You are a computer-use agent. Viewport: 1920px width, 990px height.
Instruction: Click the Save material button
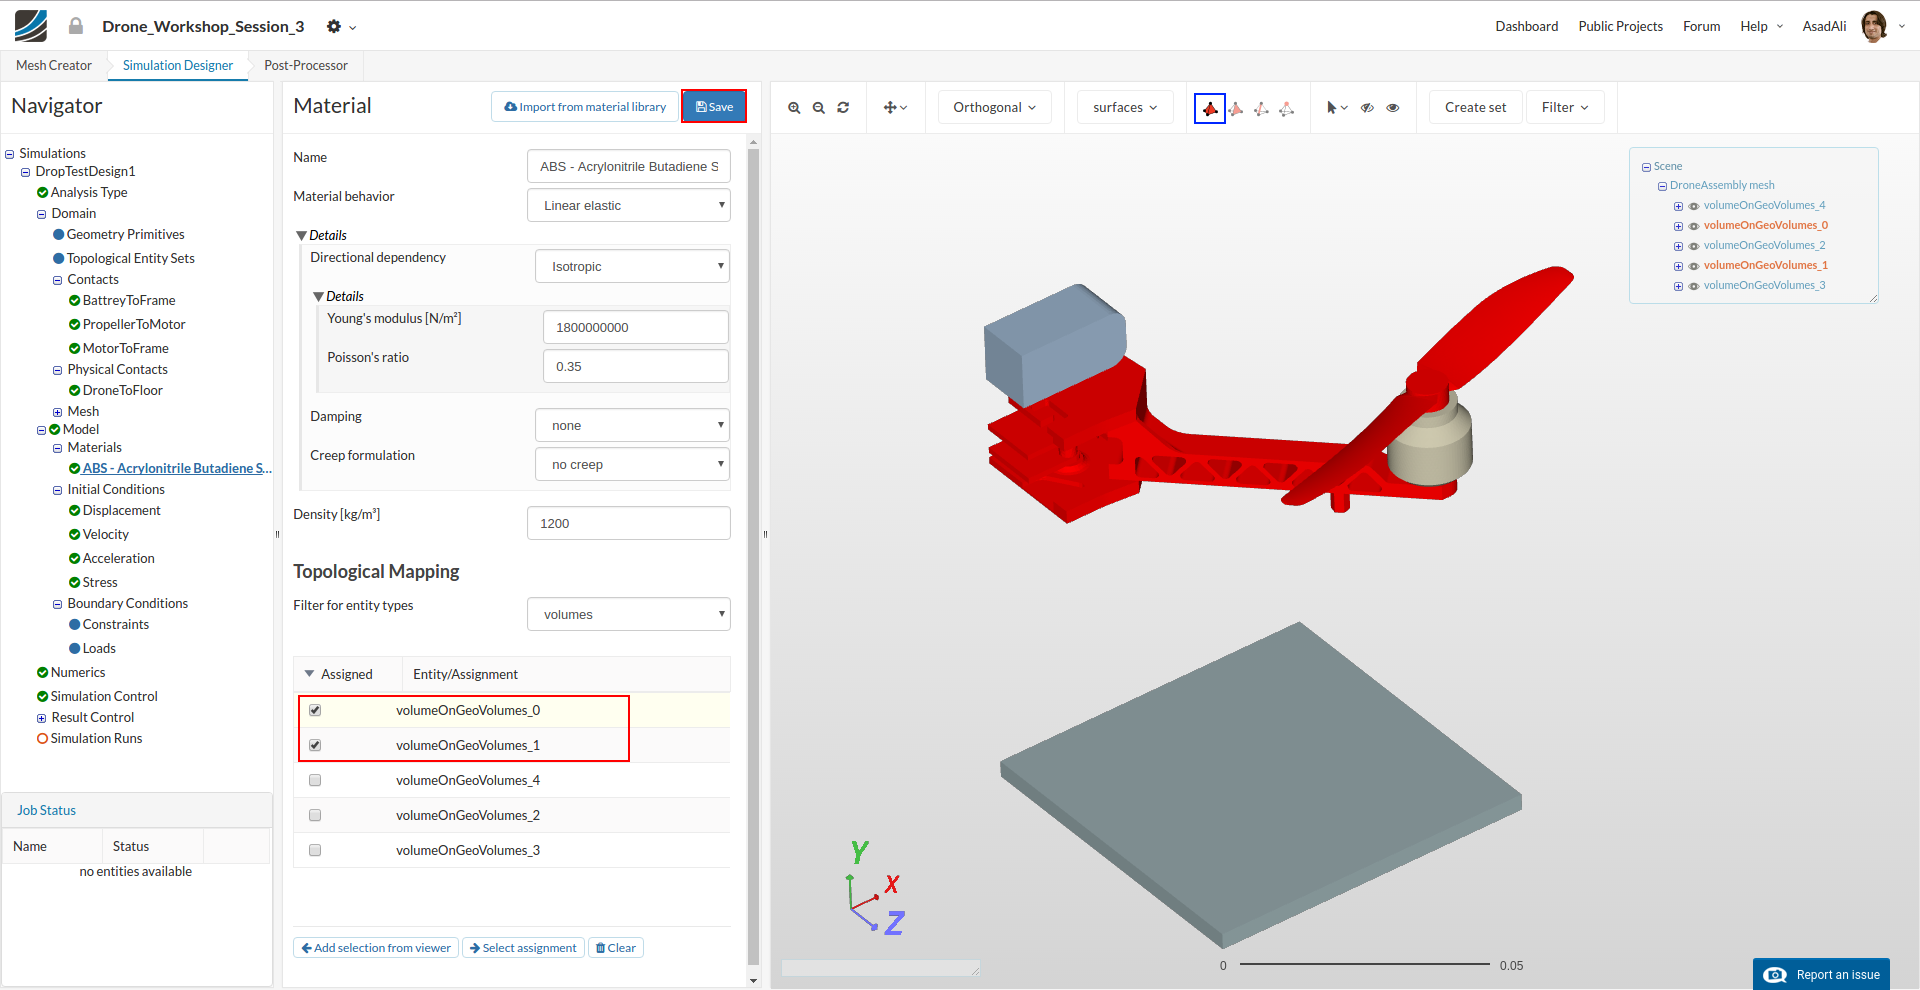[x=714, y=107]
